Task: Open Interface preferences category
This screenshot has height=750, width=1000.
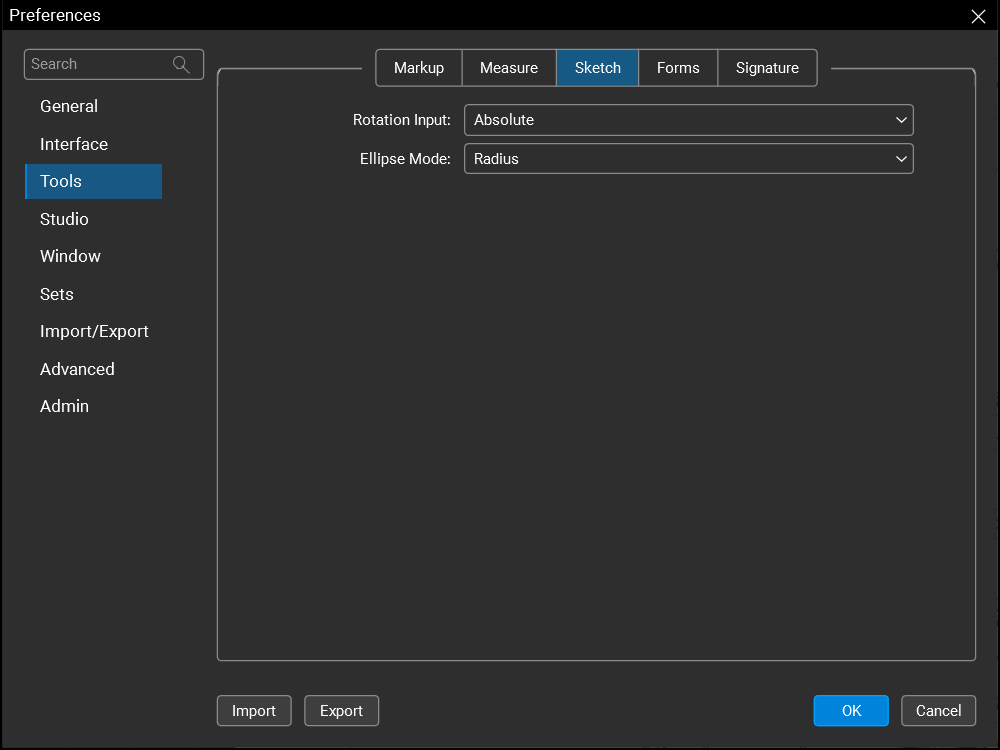Action: click(74, 144)
